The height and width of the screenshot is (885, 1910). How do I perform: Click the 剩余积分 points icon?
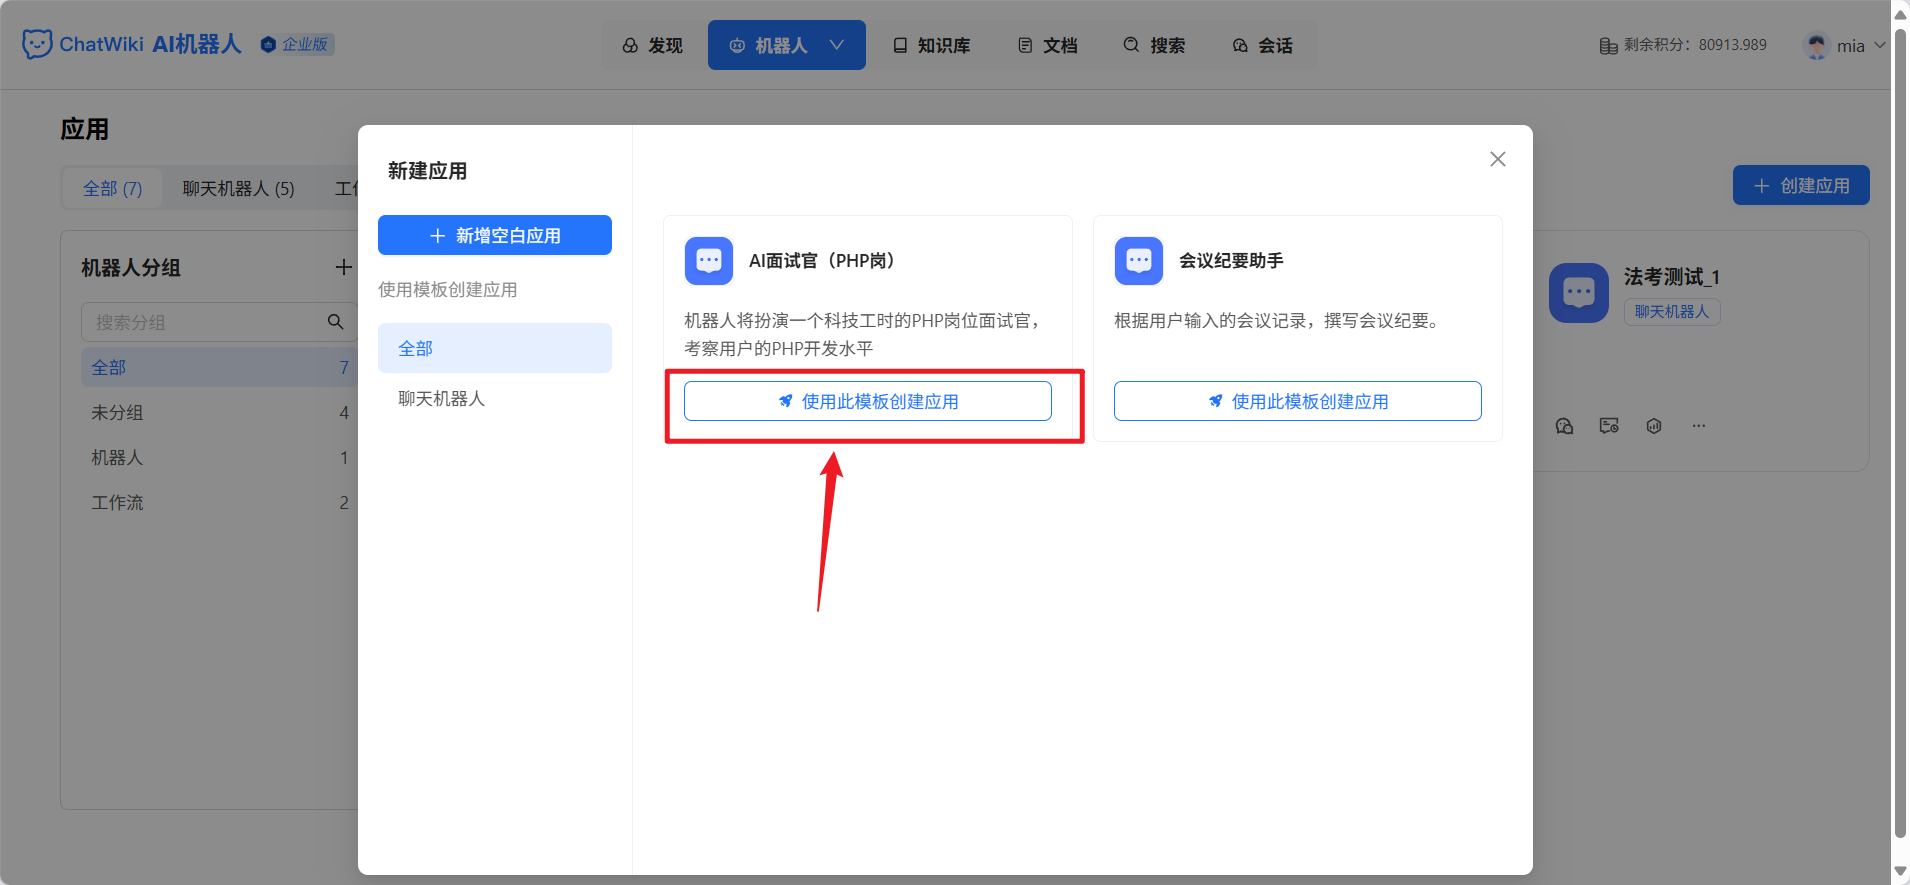[x=1608, y=46]
